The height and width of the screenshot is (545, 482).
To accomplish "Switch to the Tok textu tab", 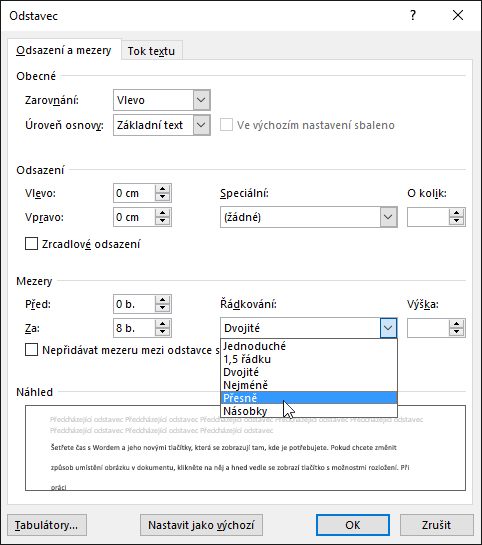I will pos(152,51).
